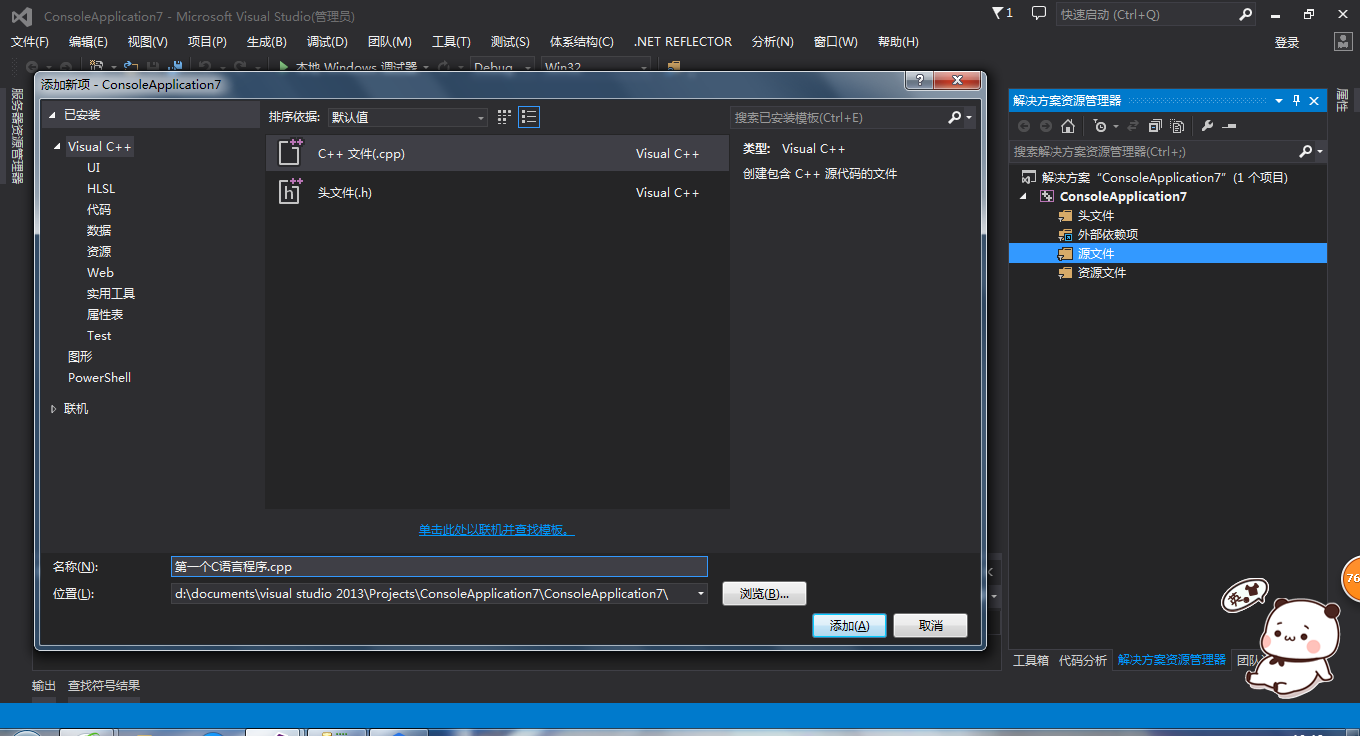This screenshot has width=1360, height=736.
Task: Click the 解决方案 ConsoleApplication7 node icon
Action: pos(1028,177)
